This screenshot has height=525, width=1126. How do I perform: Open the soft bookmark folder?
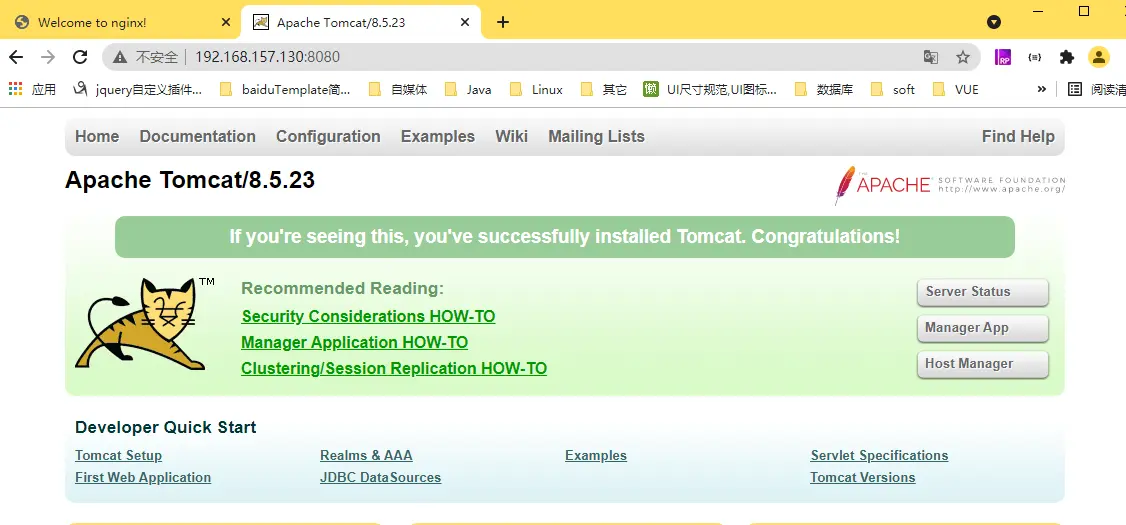pyautogui.click(x=893, y=90)
